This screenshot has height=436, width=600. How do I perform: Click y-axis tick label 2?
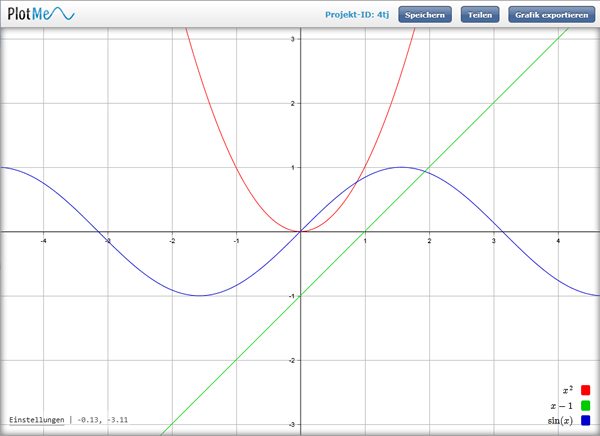pyautogui.click(x=293, y=103)
